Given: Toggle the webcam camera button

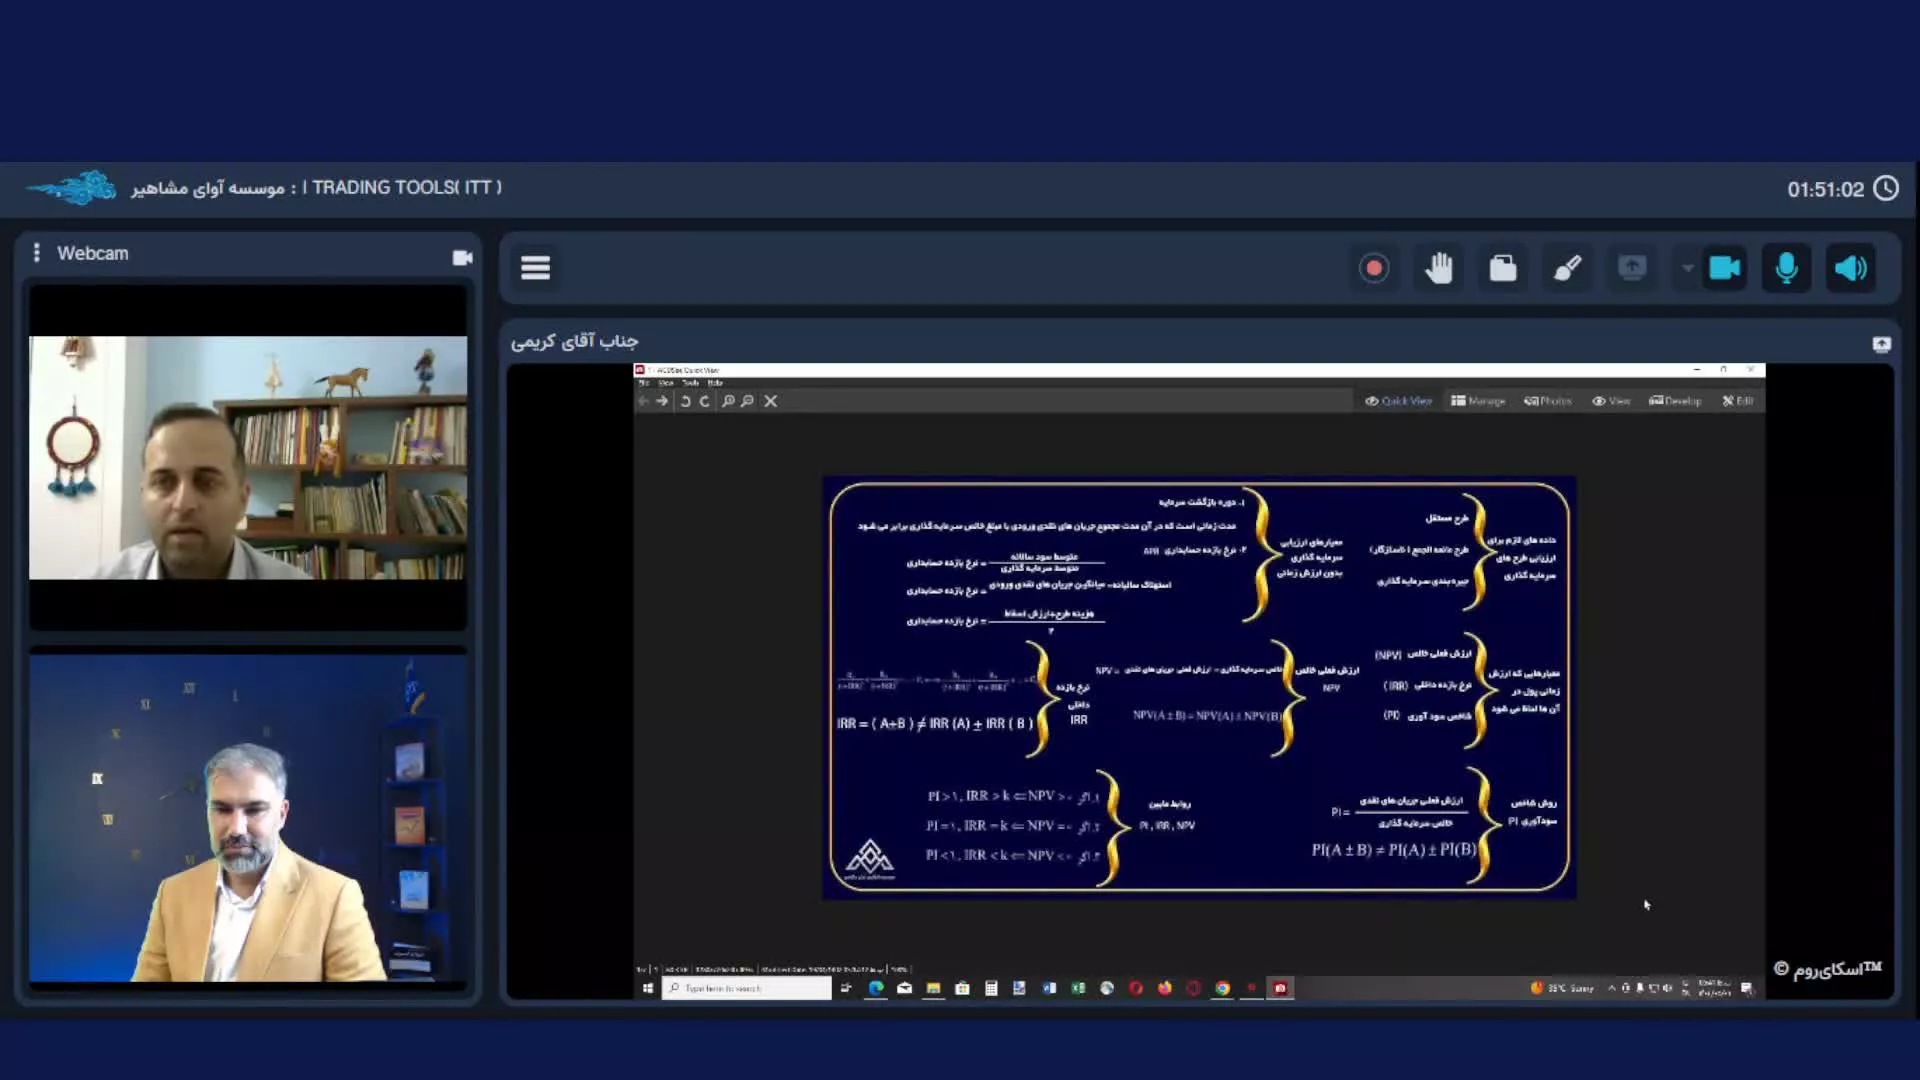Looking at the screenshot, I should click(x=1725, y=268).
